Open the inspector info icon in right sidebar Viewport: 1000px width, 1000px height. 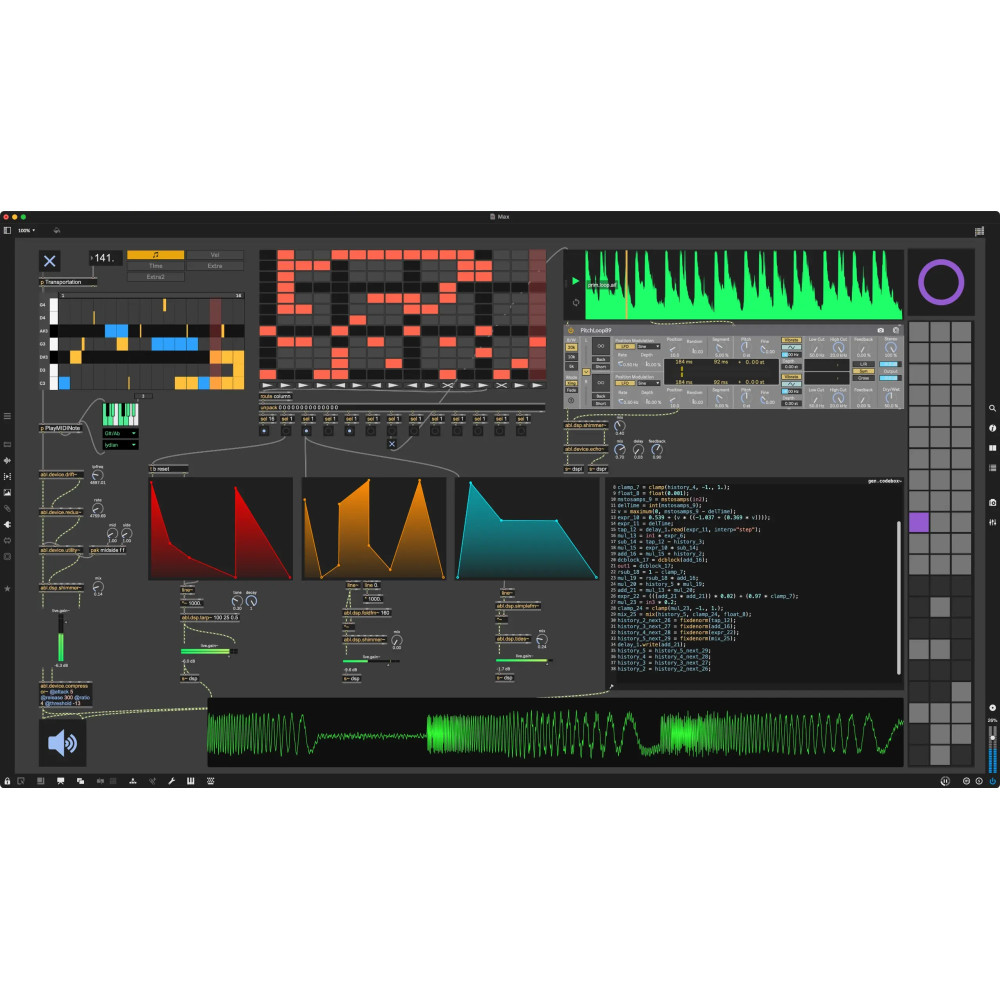pyautogui.click(x=992, y=428)
